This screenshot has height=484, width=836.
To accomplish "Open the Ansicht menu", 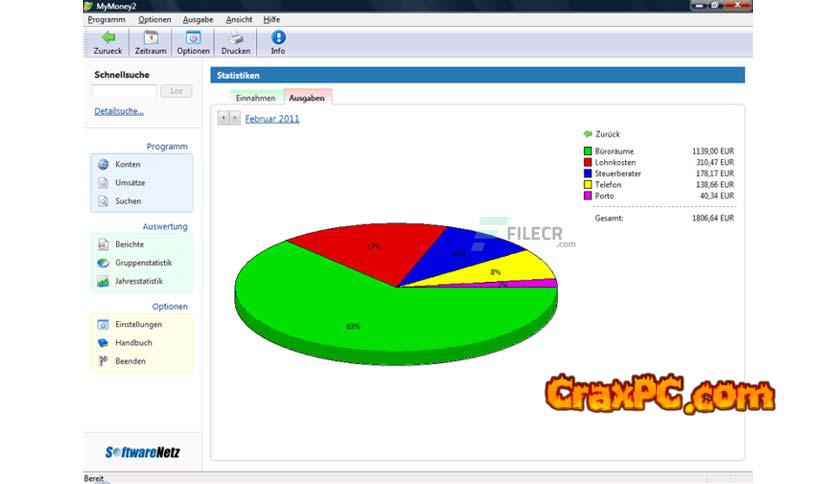I will [x=239, y=20].
